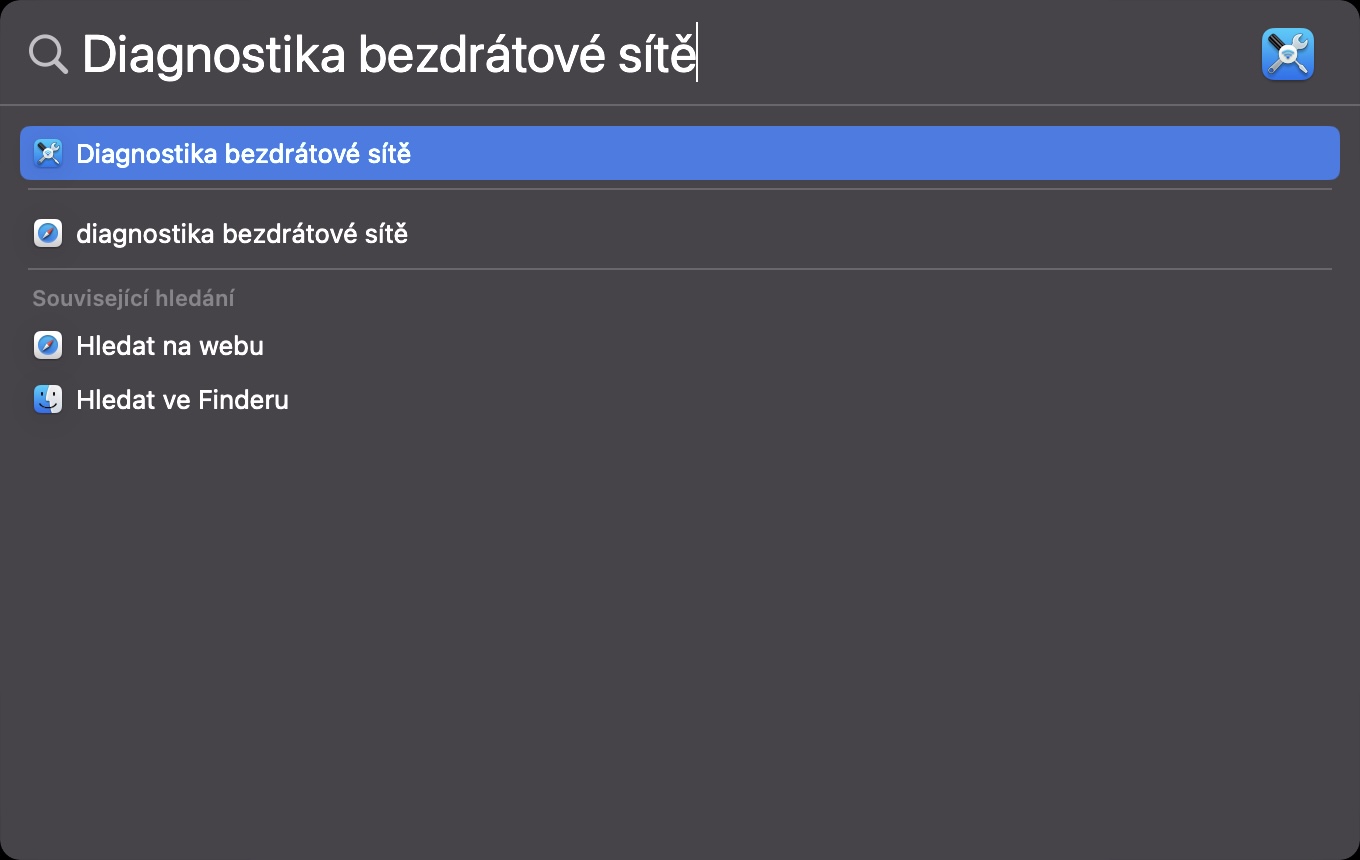Click the right end of the highlighted result row
Image resolution: width=1360 pixels, height=860 pixels.
1300,153
